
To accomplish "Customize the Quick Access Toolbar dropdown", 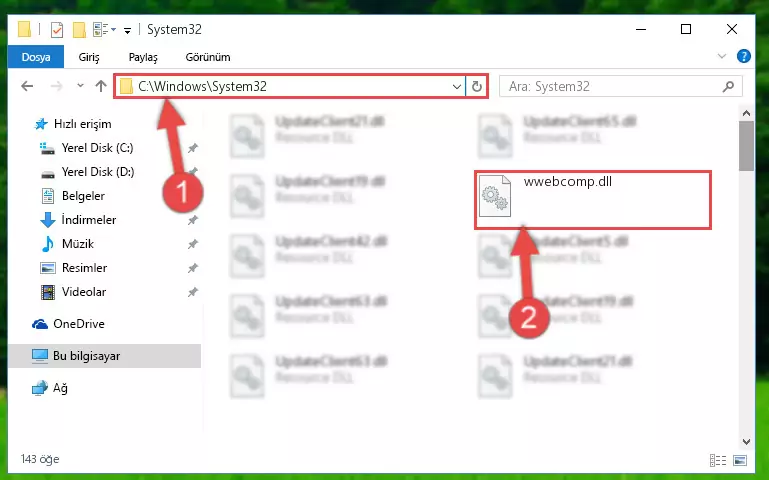I will tap(128, 31).
